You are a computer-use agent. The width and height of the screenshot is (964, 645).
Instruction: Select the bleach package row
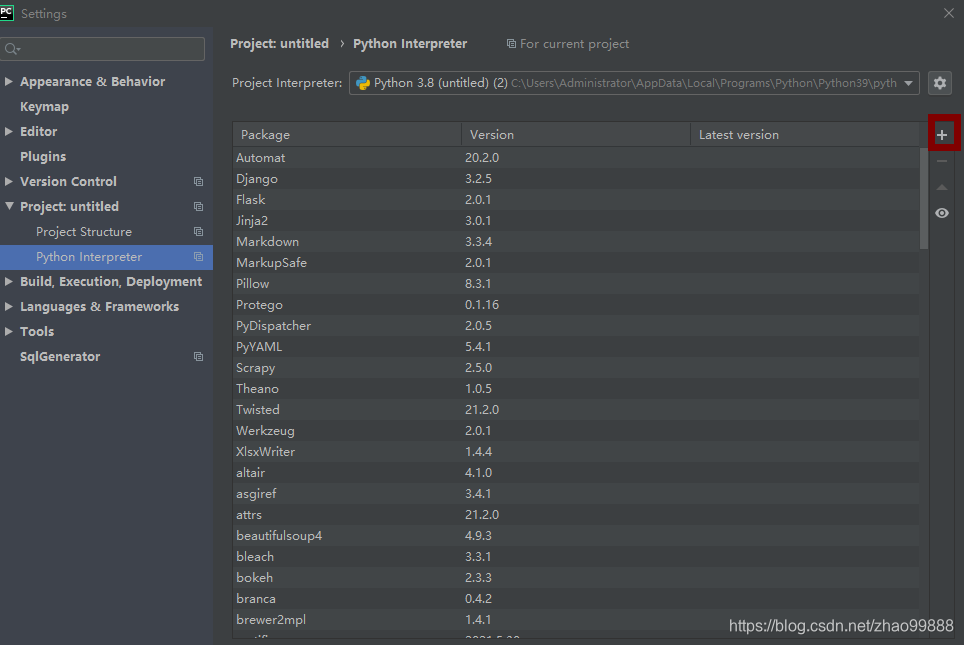[576, 556]
